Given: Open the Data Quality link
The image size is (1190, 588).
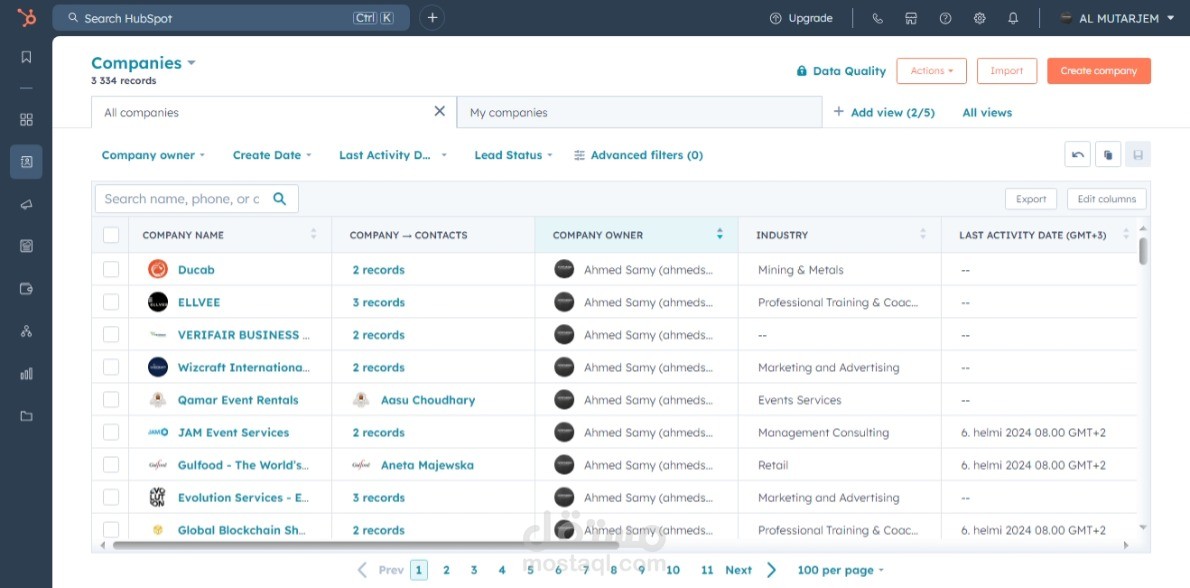Looking at the screenshot, I should tap(841, 71).
